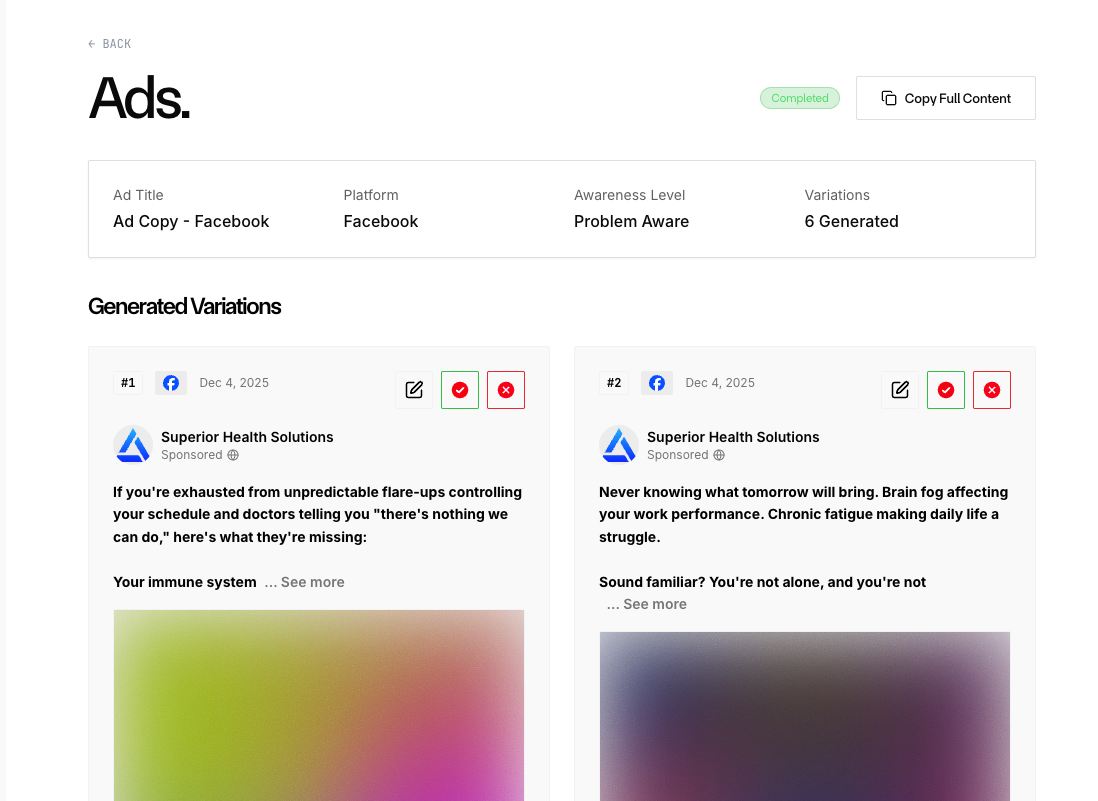Open Superior Health Solutions name in ad #2
The height and width of the screenshot is (801, 1098).
point(733,437)
